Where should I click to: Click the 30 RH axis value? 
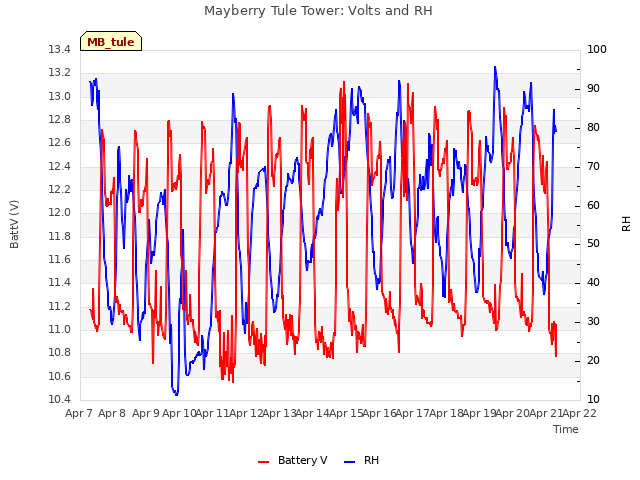pyautogui.click(x=593, y=322)
